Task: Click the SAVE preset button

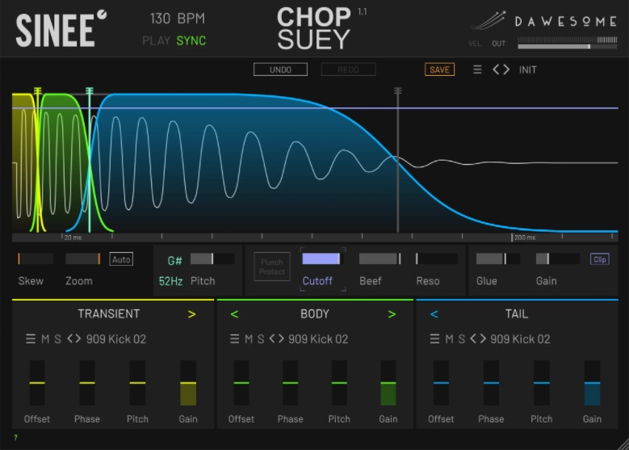Action: tap(439, 70)
